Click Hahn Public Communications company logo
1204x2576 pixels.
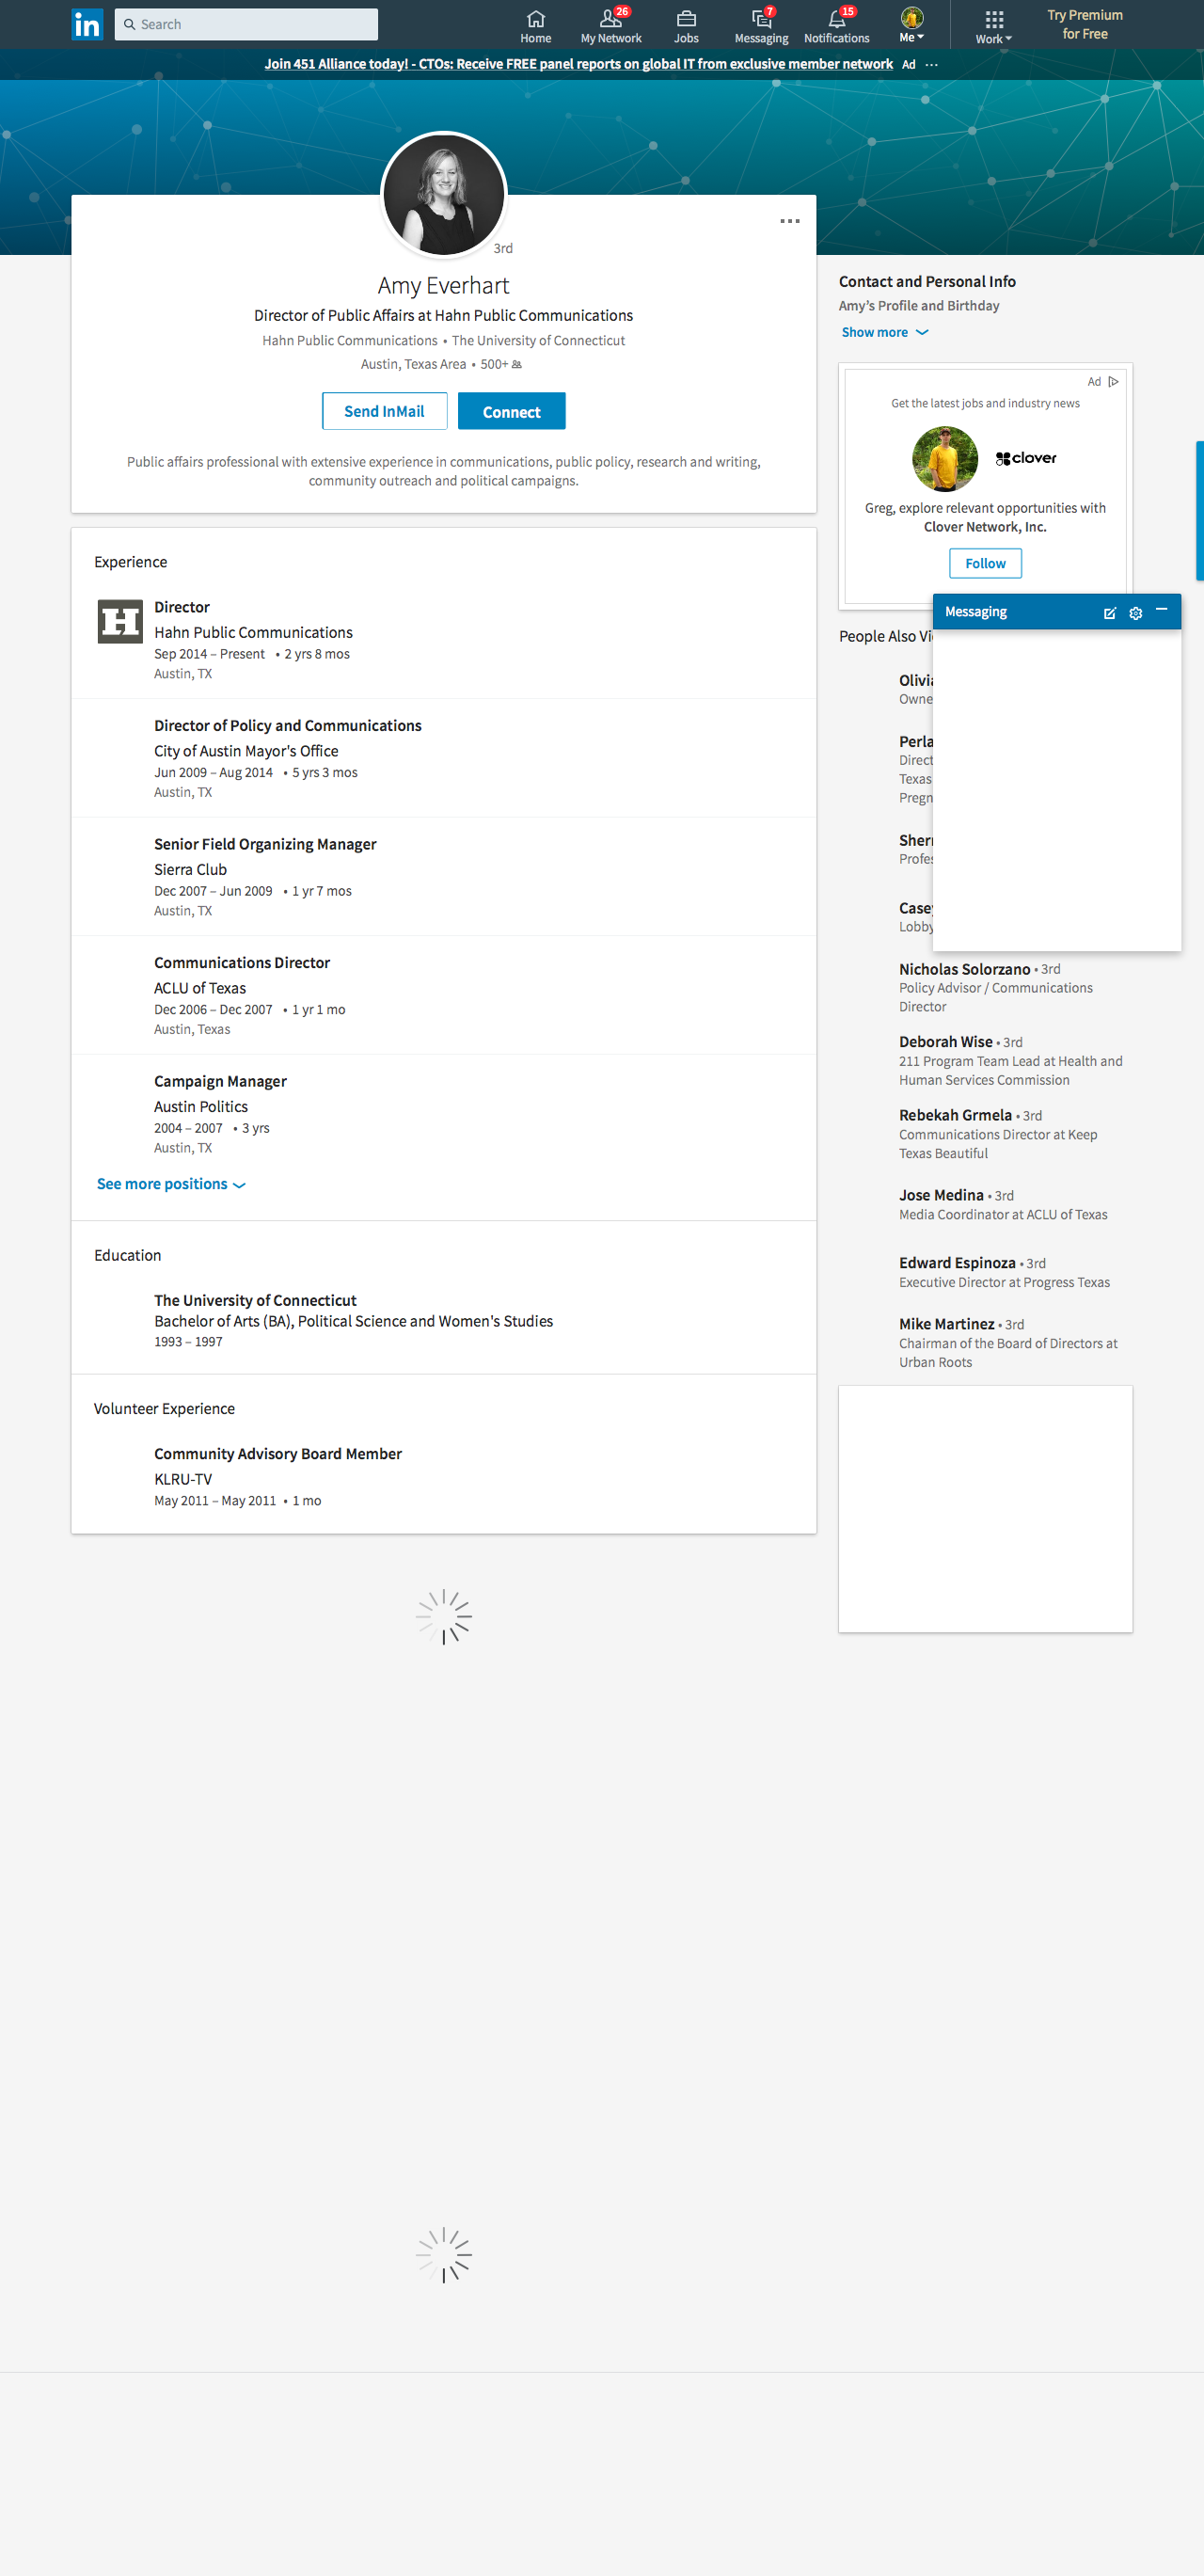click(x=120, y=621)
